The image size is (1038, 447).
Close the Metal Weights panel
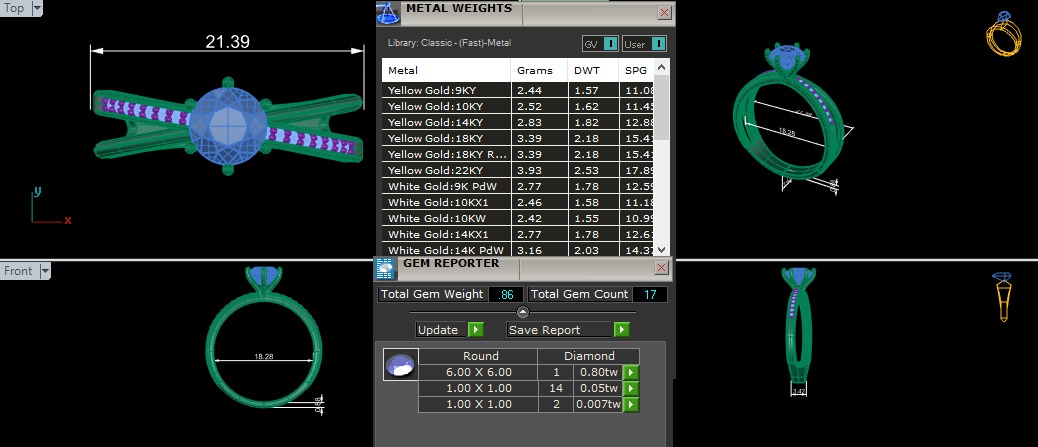pos(665,13)
